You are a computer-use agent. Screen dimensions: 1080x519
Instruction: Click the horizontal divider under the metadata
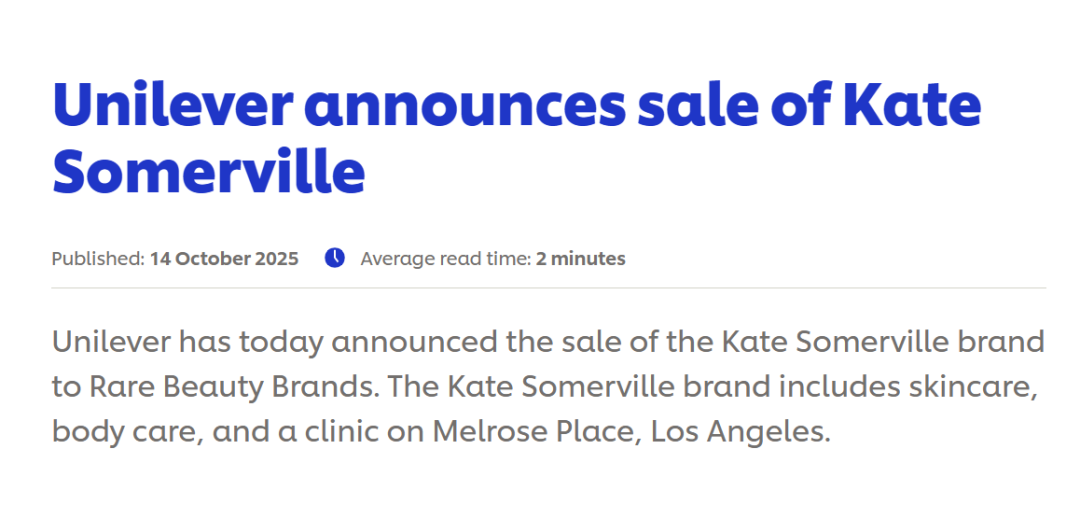(x=548, y=288)
